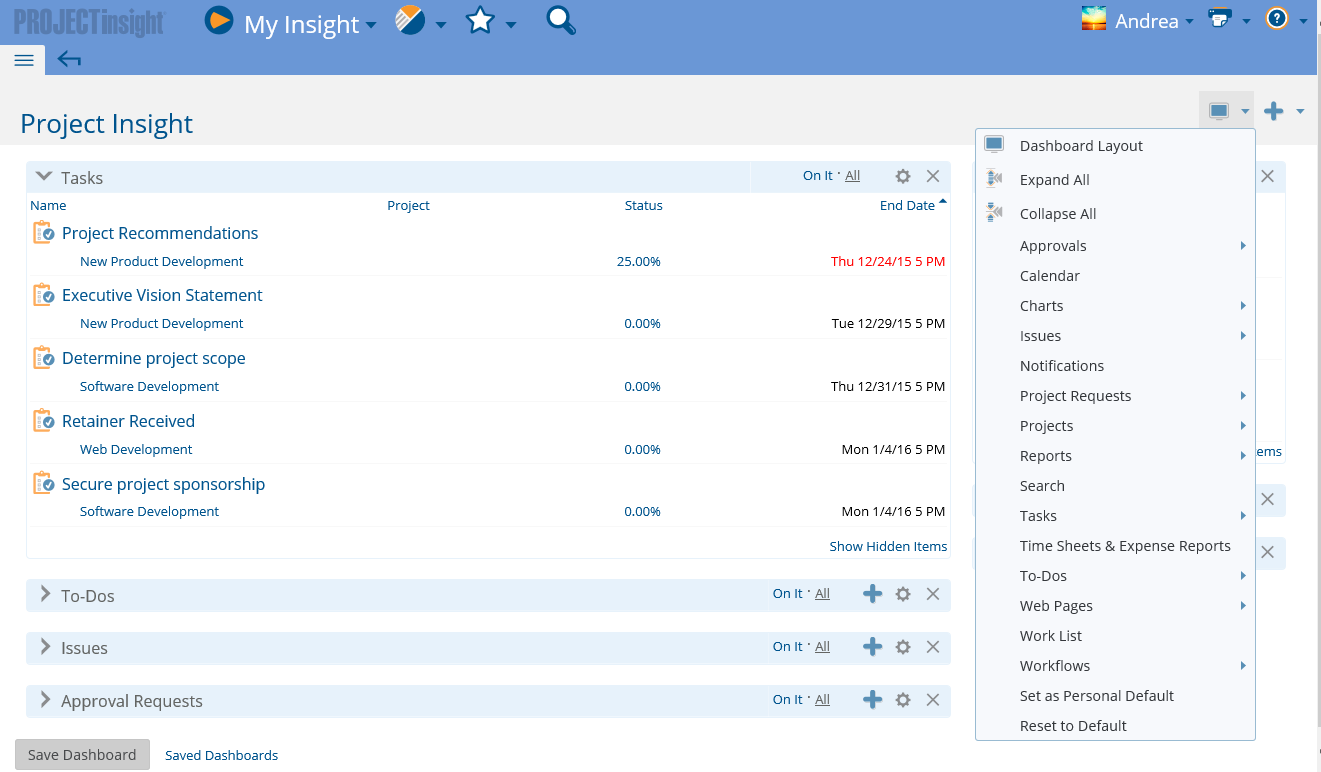
Task: Collapse the Tasks panel chevron
Action: click(x=44, y=176)
